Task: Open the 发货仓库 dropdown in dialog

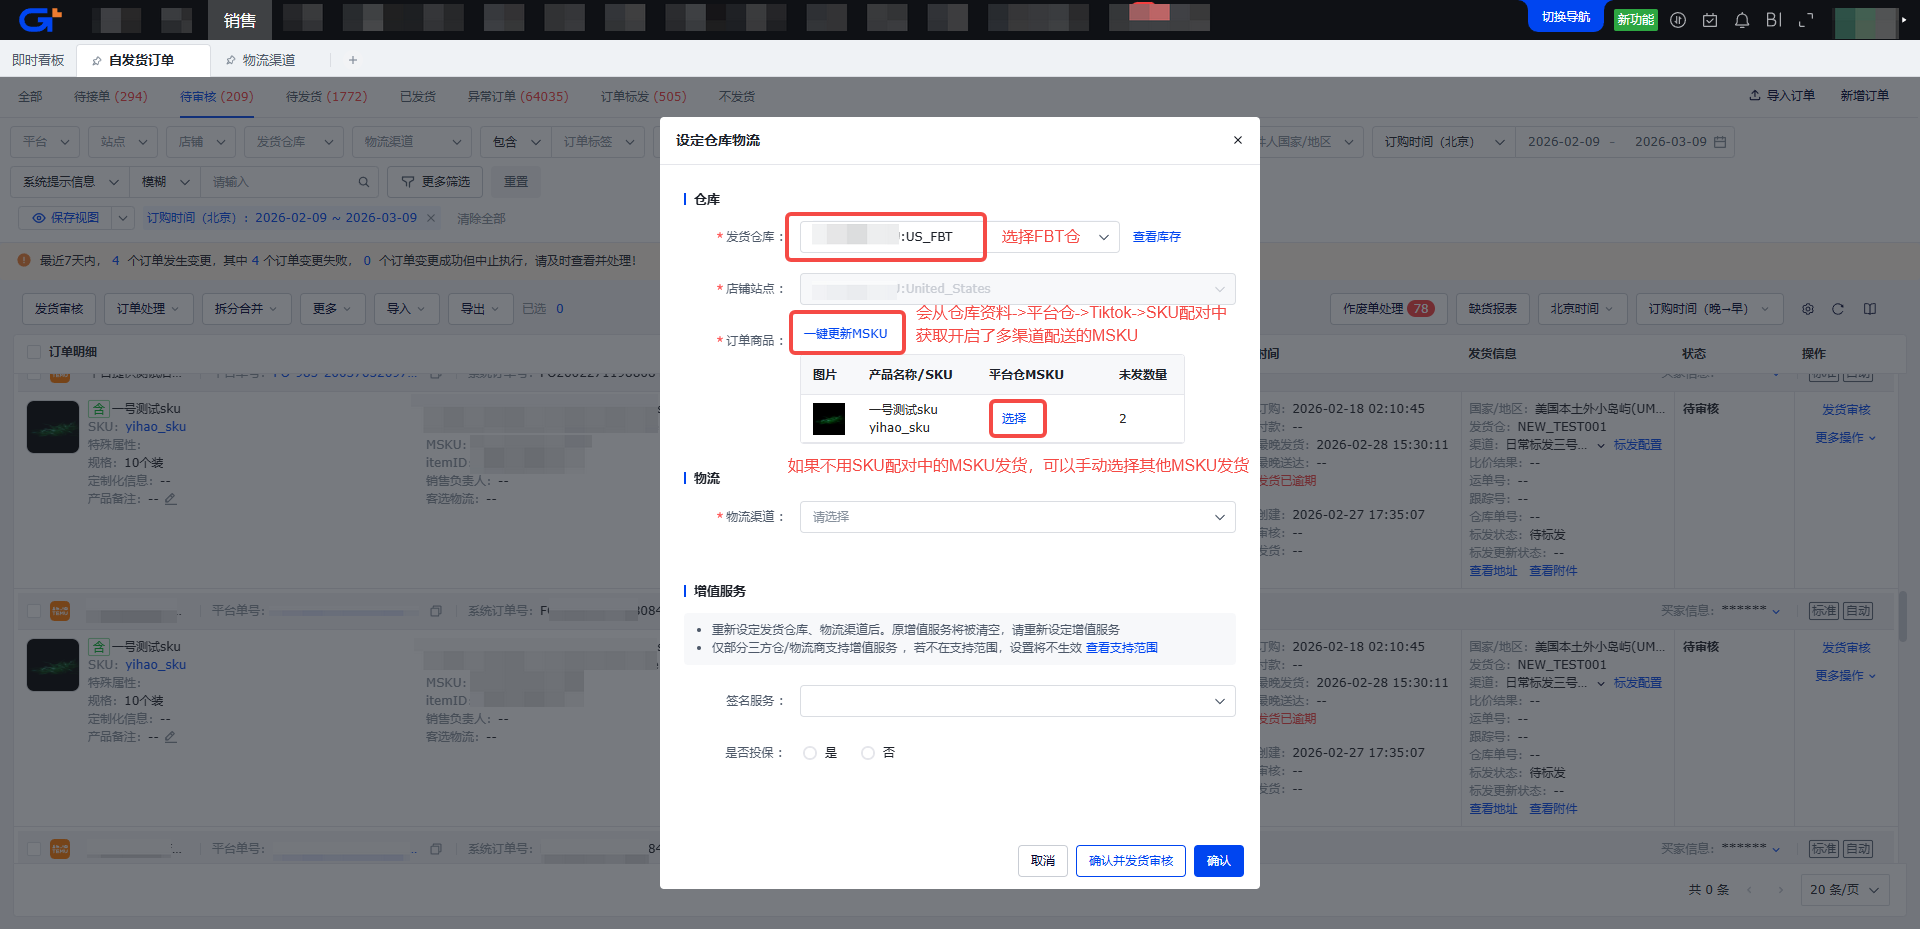Action: pyautogui.click(x=959, y=237)
